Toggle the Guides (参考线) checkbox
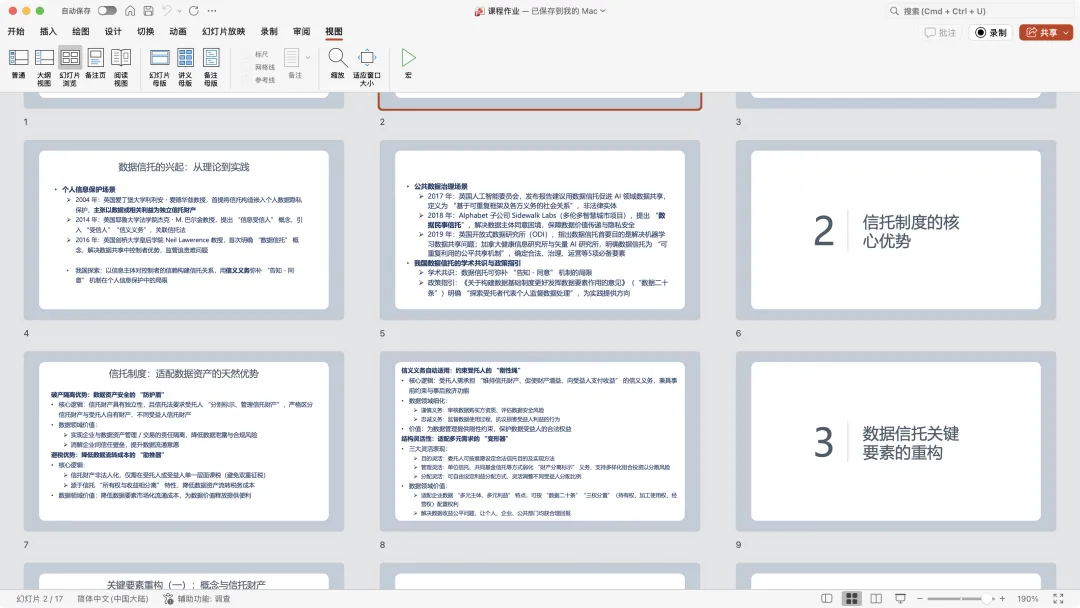Image resolution: width=1080 pixels, height=608 pixels. point(246,81)
